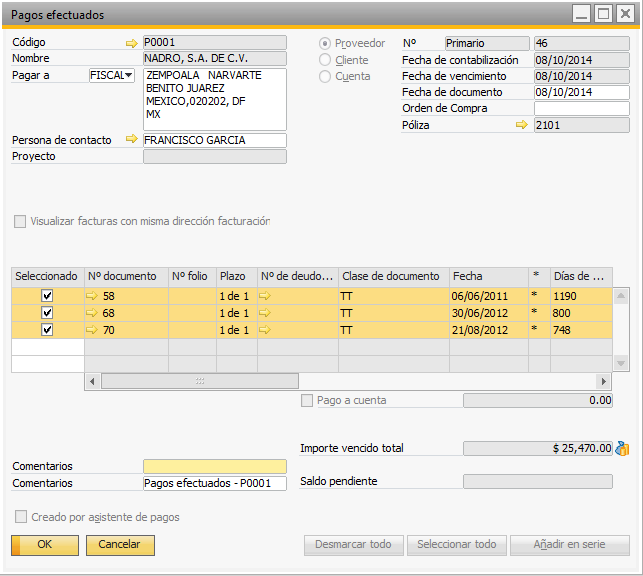This screenshot has height=576, width=643.
Task: Open the payment means icon beside Importe vencido total
Action: click(622, 449)
